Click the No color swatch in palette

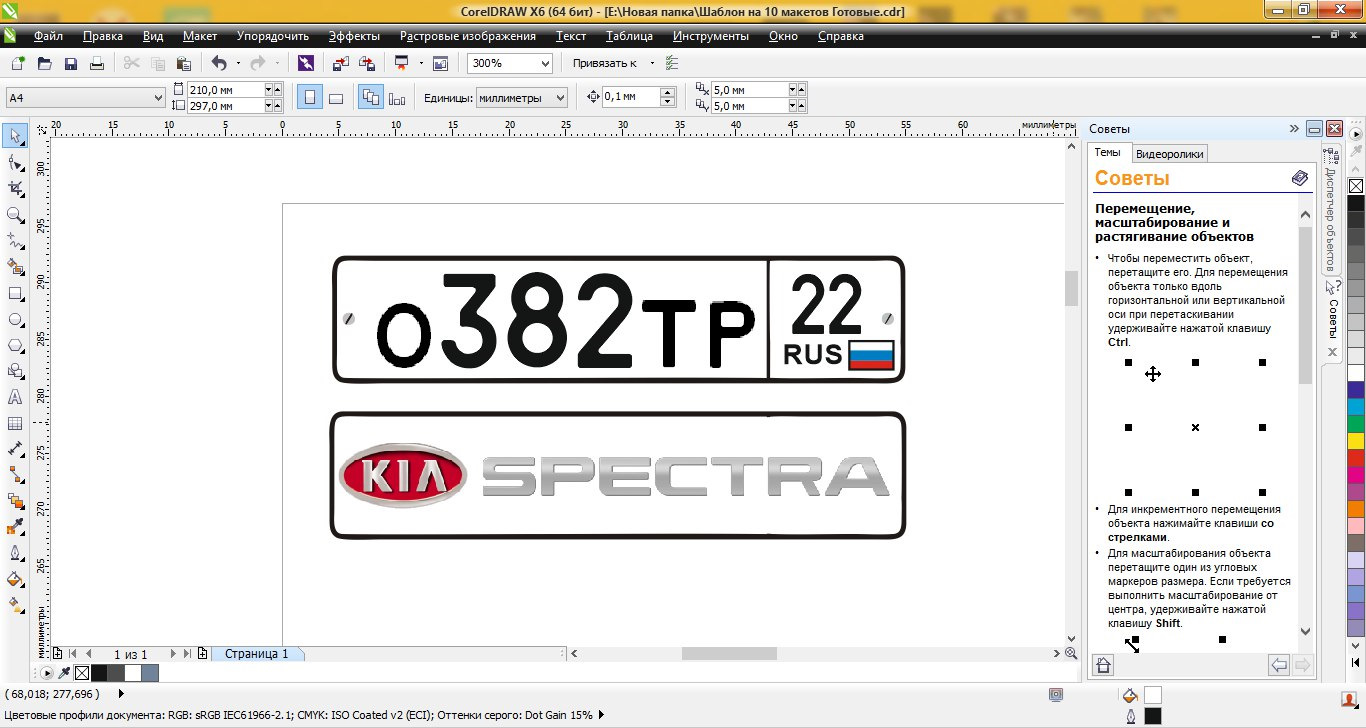click(1356, 186)
